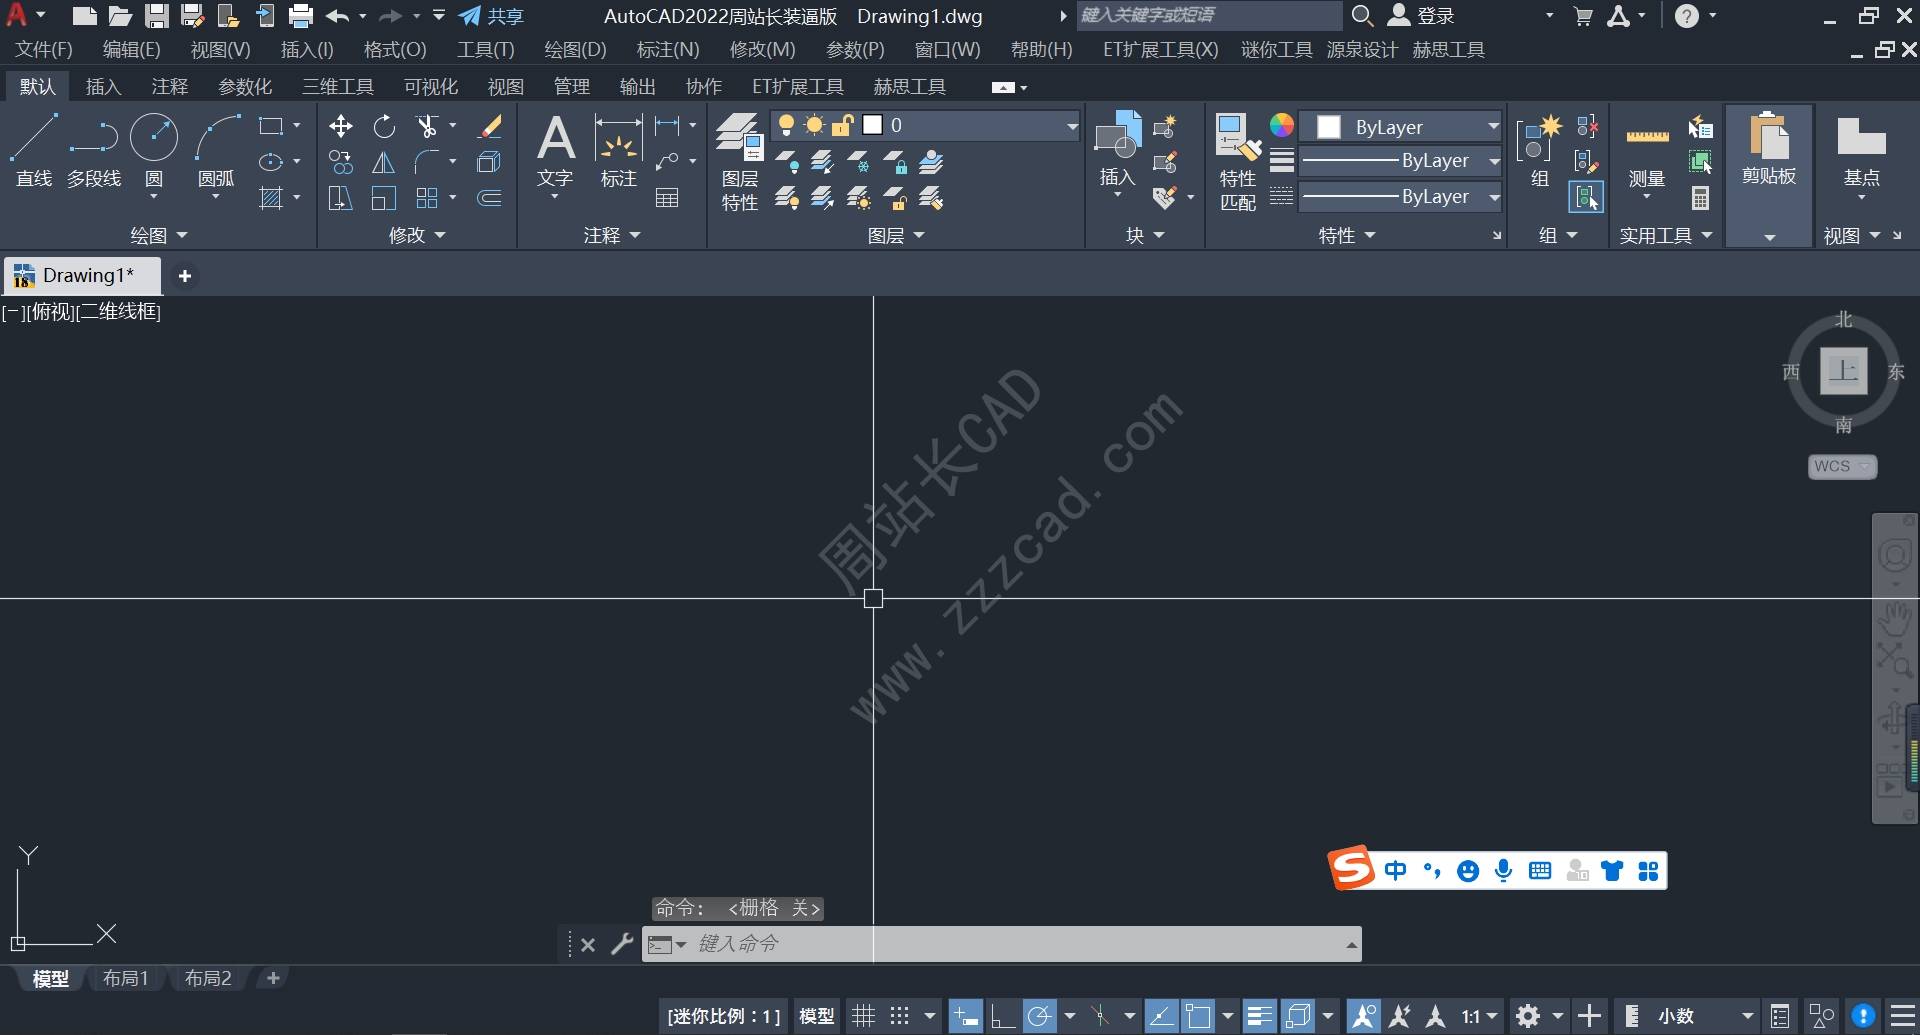The width and height of the screenshot is (1920, 1035).
Task: Click the Explode tool icon
Action: [490, 162]
